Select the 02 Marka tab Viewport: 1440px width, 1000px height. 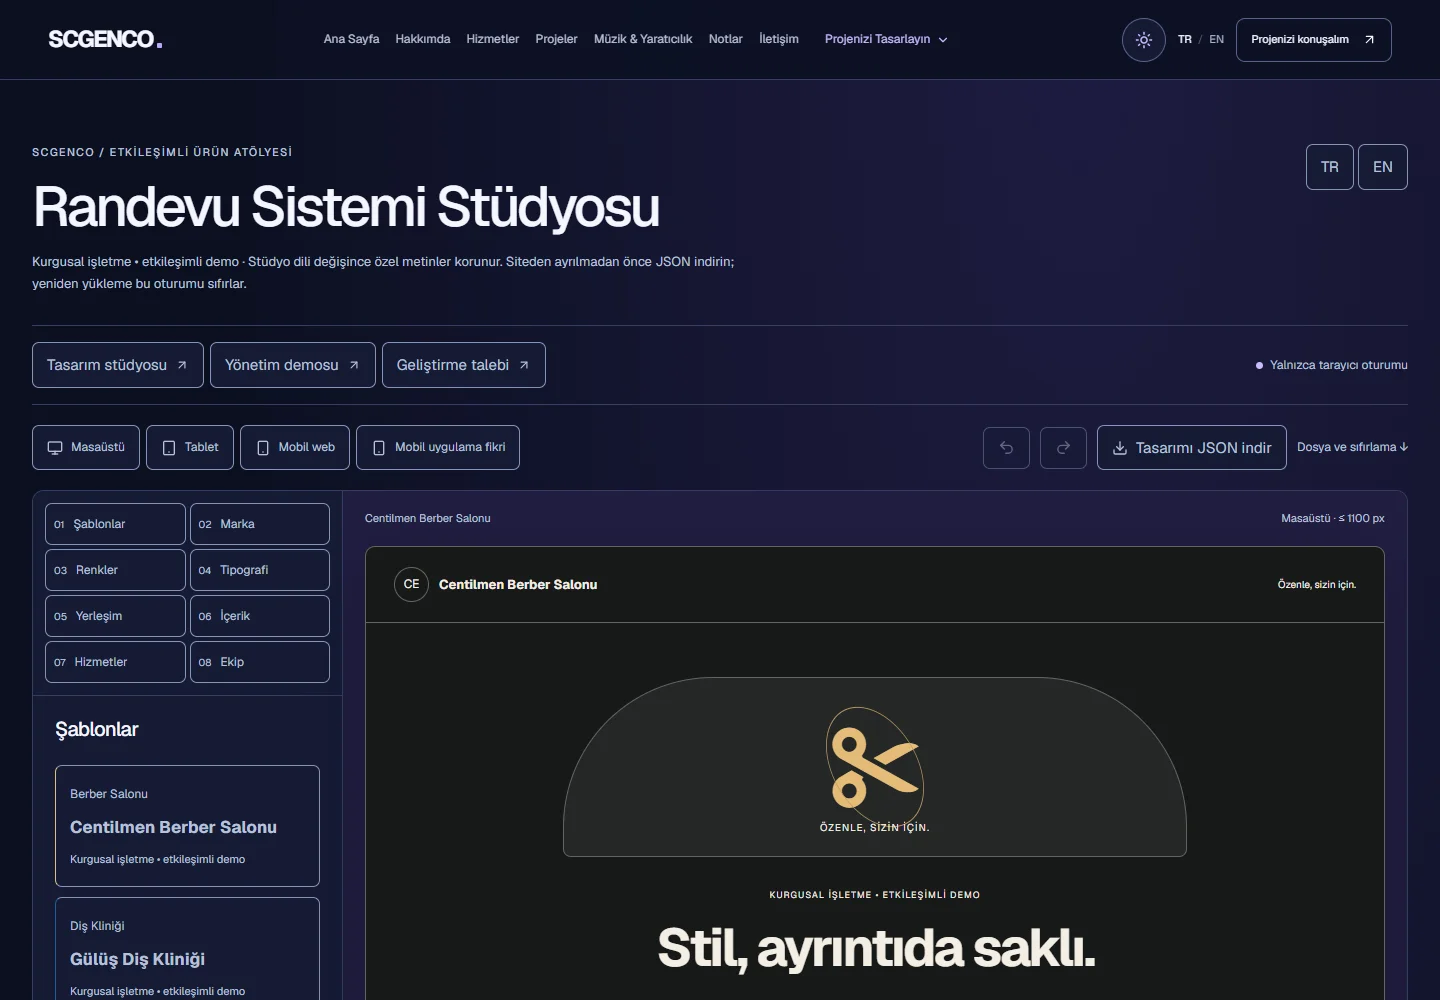pos(260,524)
